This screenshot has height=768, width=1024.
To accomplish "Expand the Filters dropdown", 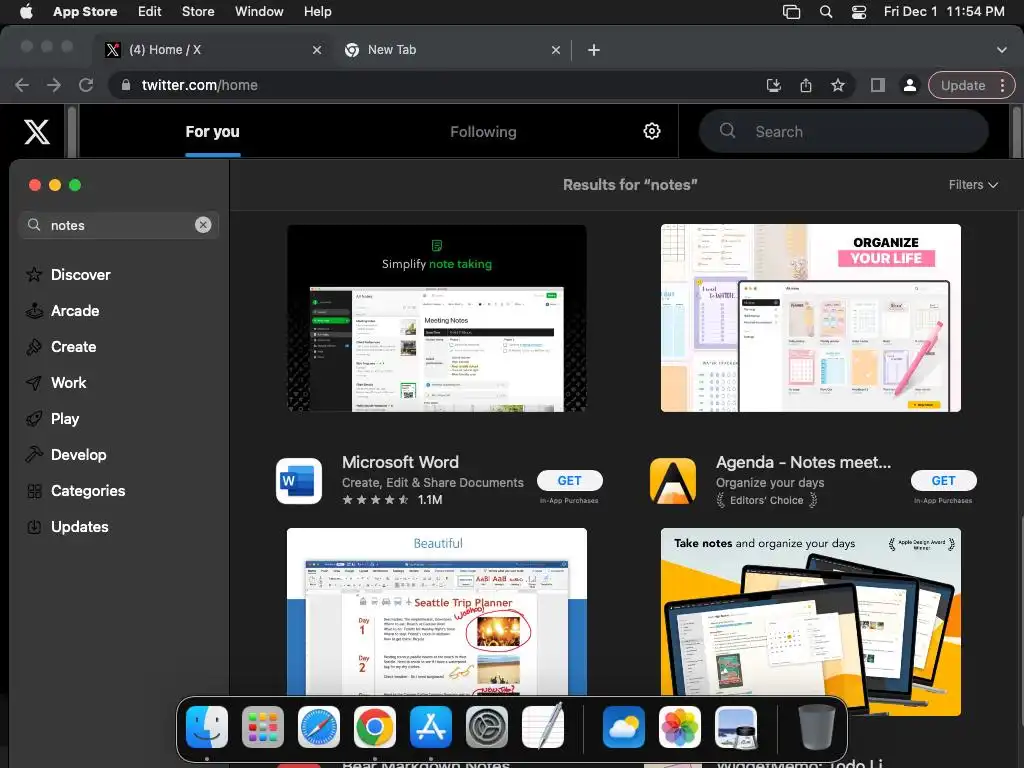I will click(x=973, y=185).
